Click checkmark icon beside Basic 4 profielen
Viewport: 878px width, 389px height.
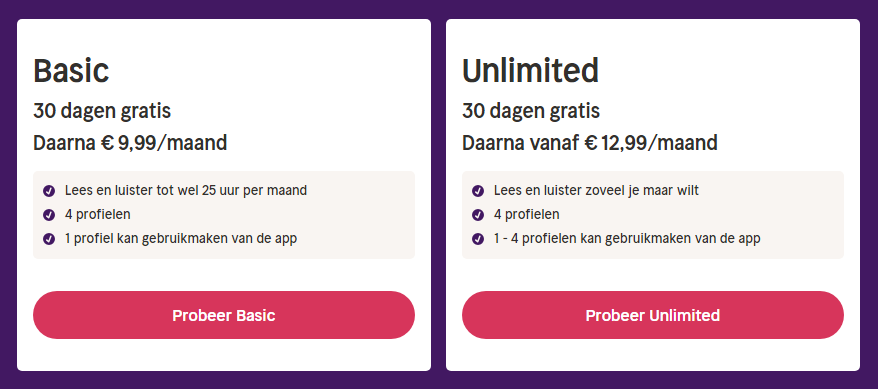coord(49,215)
